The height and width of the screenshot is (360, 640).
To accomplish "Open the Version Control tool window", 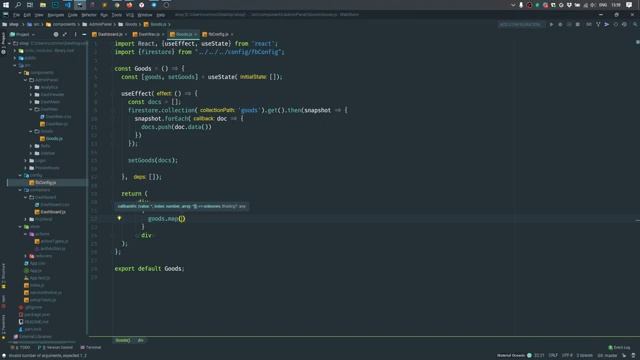I will (x=55, y=348).
